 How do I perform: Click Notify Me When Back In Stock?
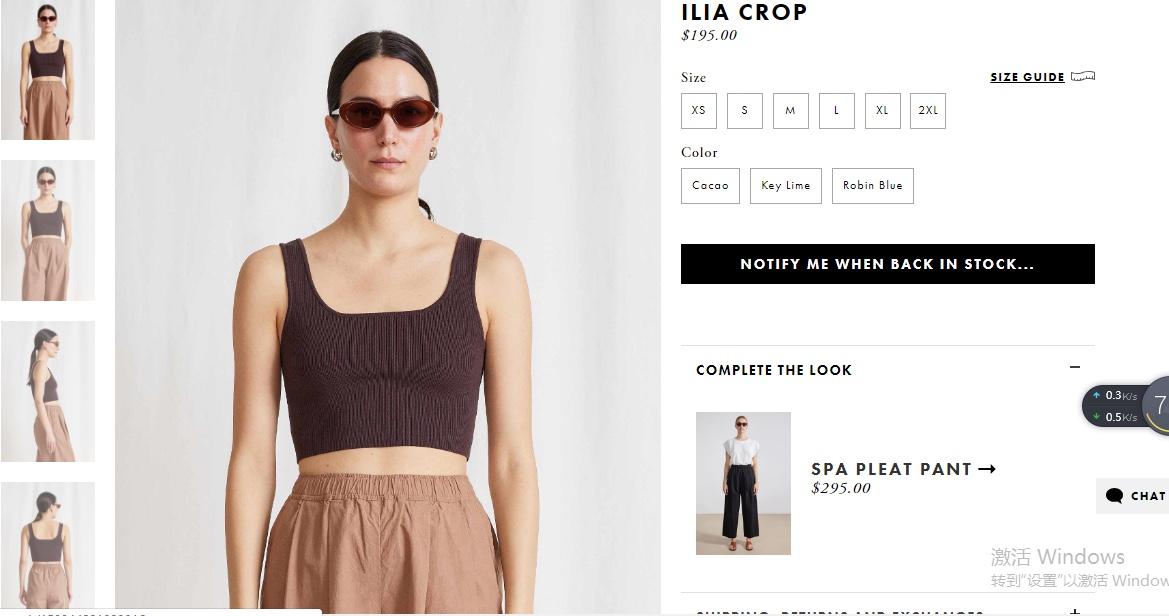click(887, 264)
